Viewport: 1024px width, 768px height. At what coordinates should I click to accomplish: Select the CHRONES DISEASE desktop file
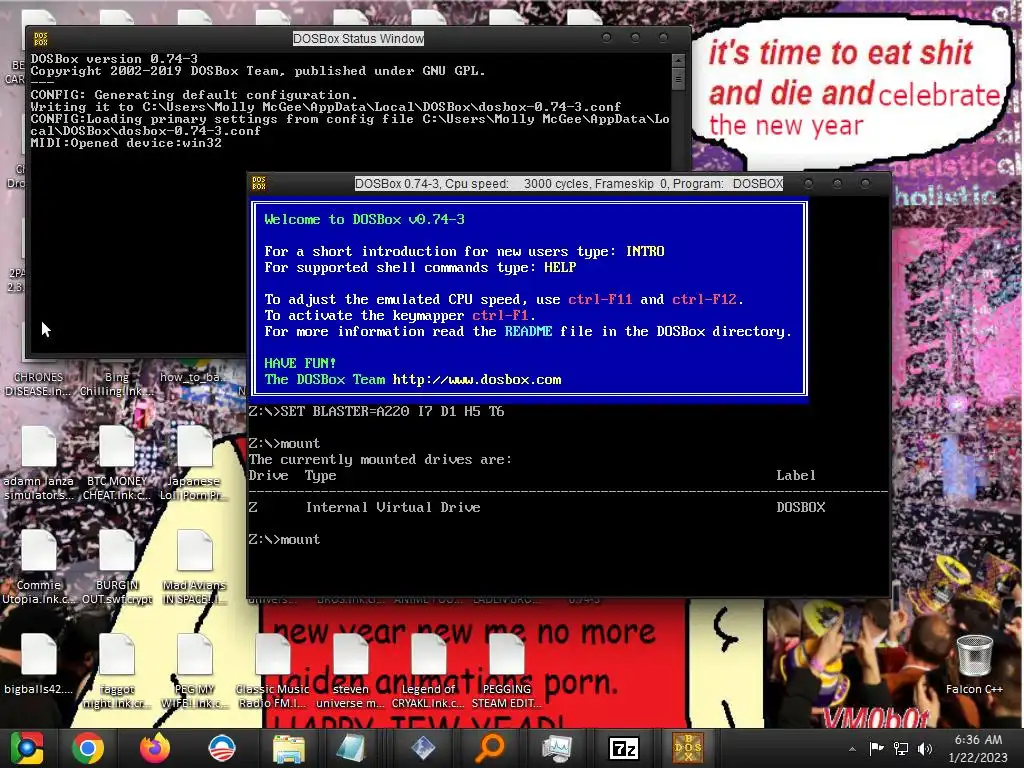coord(39,384)
